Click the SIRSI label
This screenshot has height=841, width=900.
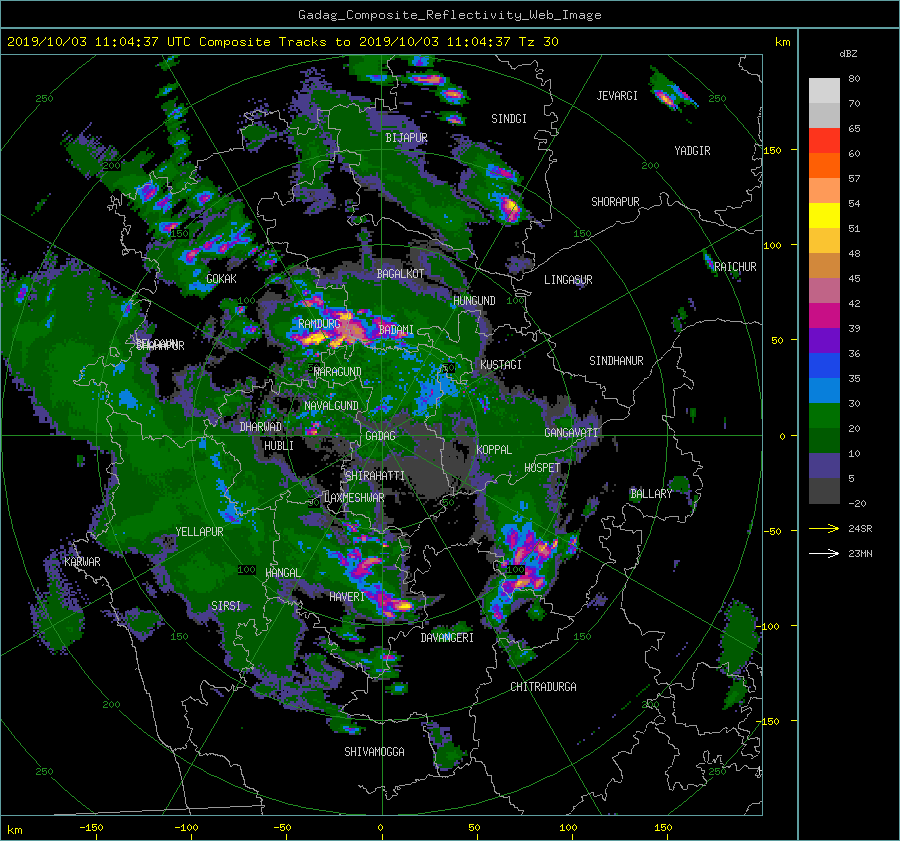pyautogui.click(x=226, y=606)
